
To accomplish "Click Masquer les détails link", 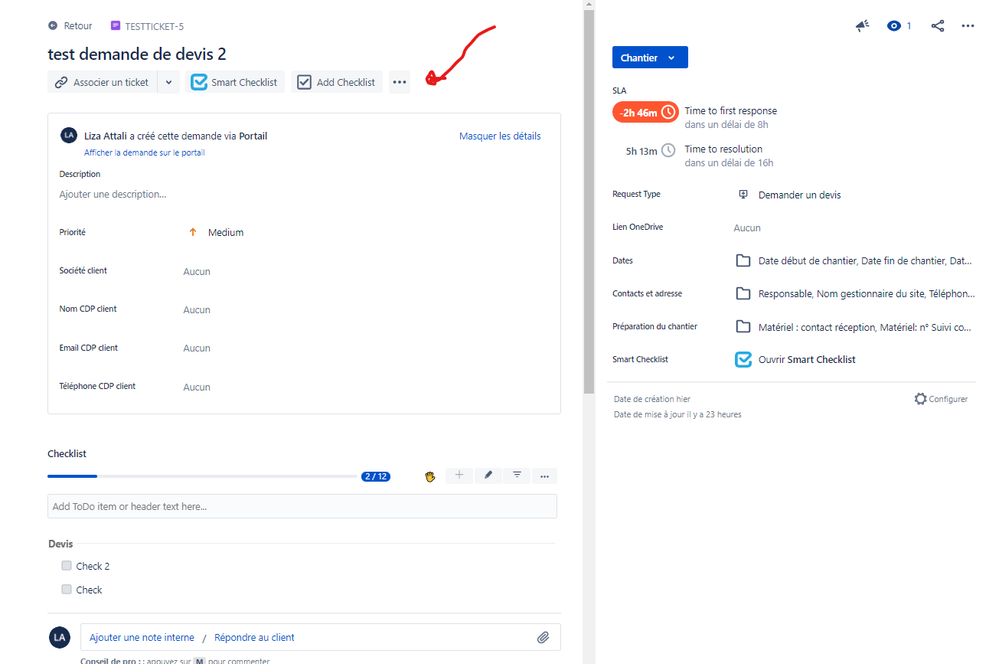I will tap(500, 136).
